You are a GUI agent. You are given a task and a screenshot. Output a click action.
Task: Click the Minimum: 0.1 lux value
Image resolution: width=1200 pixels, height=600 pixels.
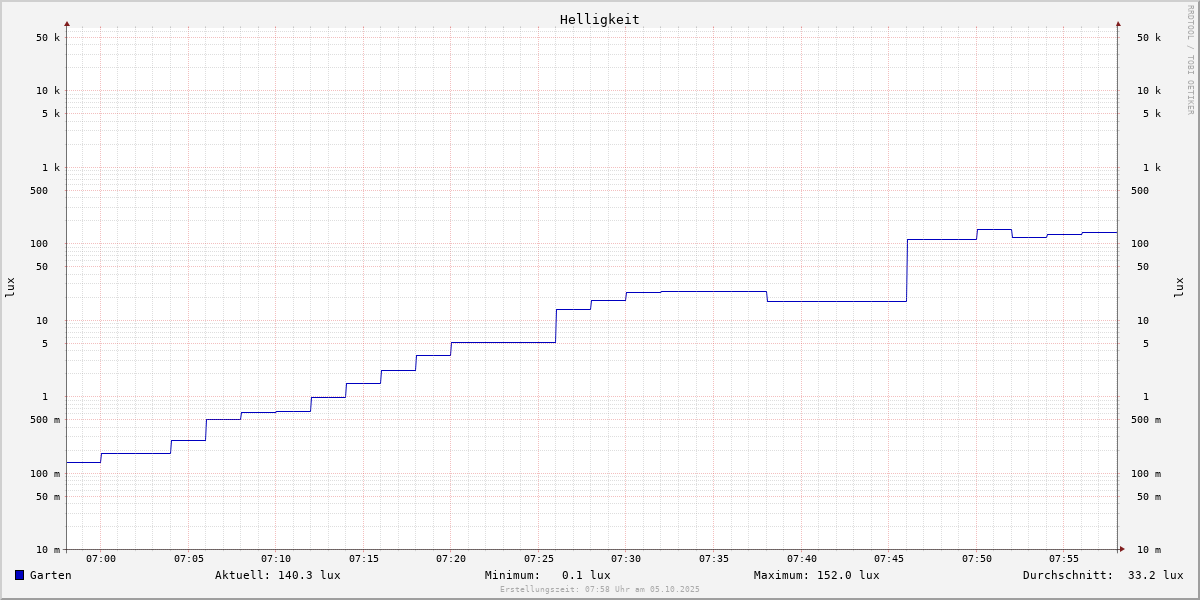pos(548,575)
